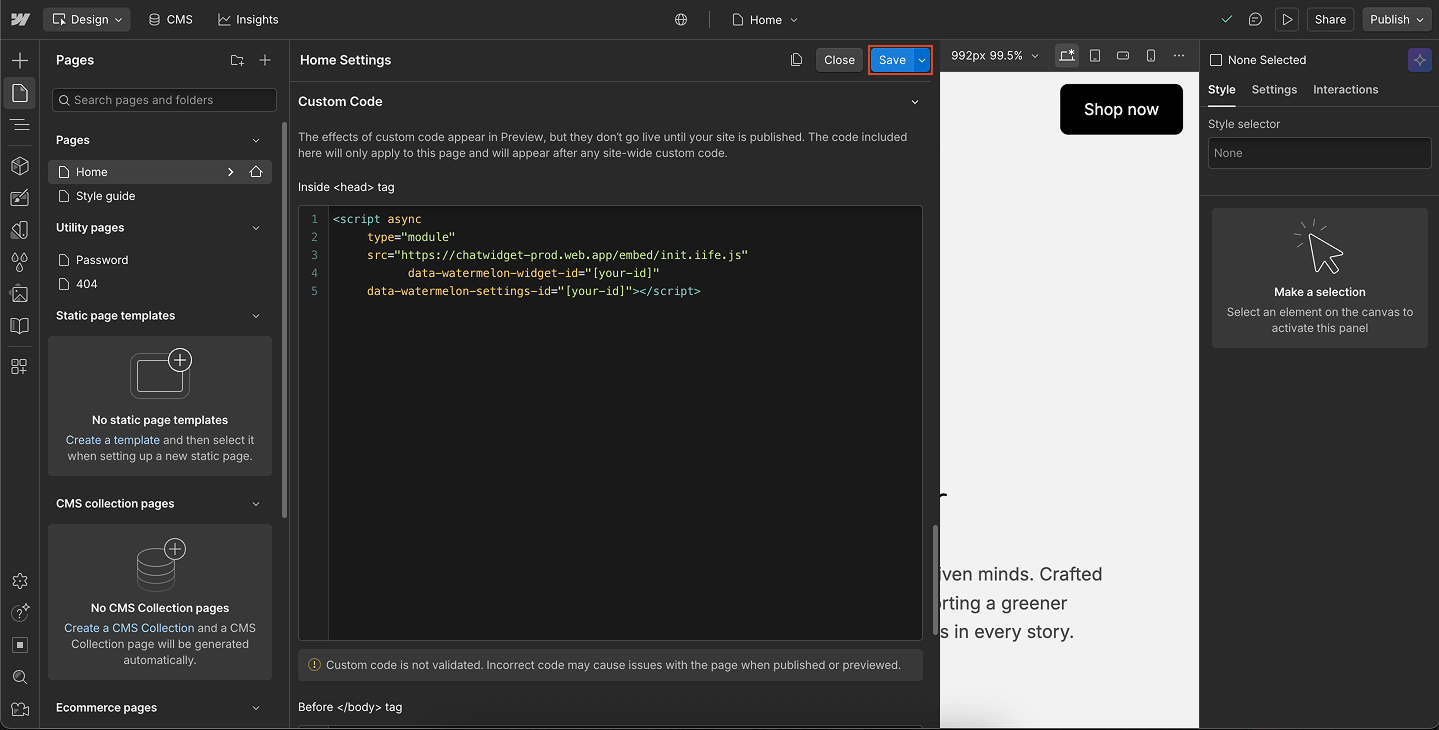Image resolution: width=1439 pixels, height=730 pixels.
Task: Collapse the Pages section
Action: (256, 141)
